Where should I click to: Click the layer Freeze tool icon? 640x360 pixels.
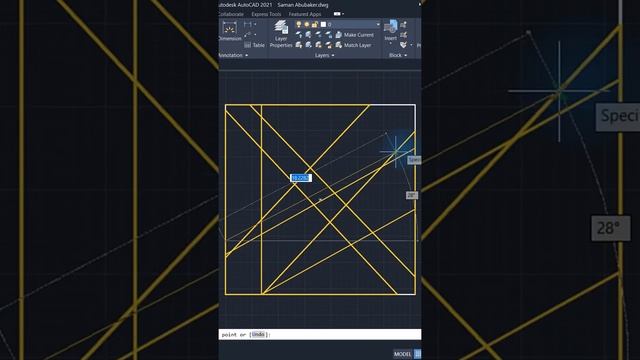pyautogui.click(x=318, y=35)
